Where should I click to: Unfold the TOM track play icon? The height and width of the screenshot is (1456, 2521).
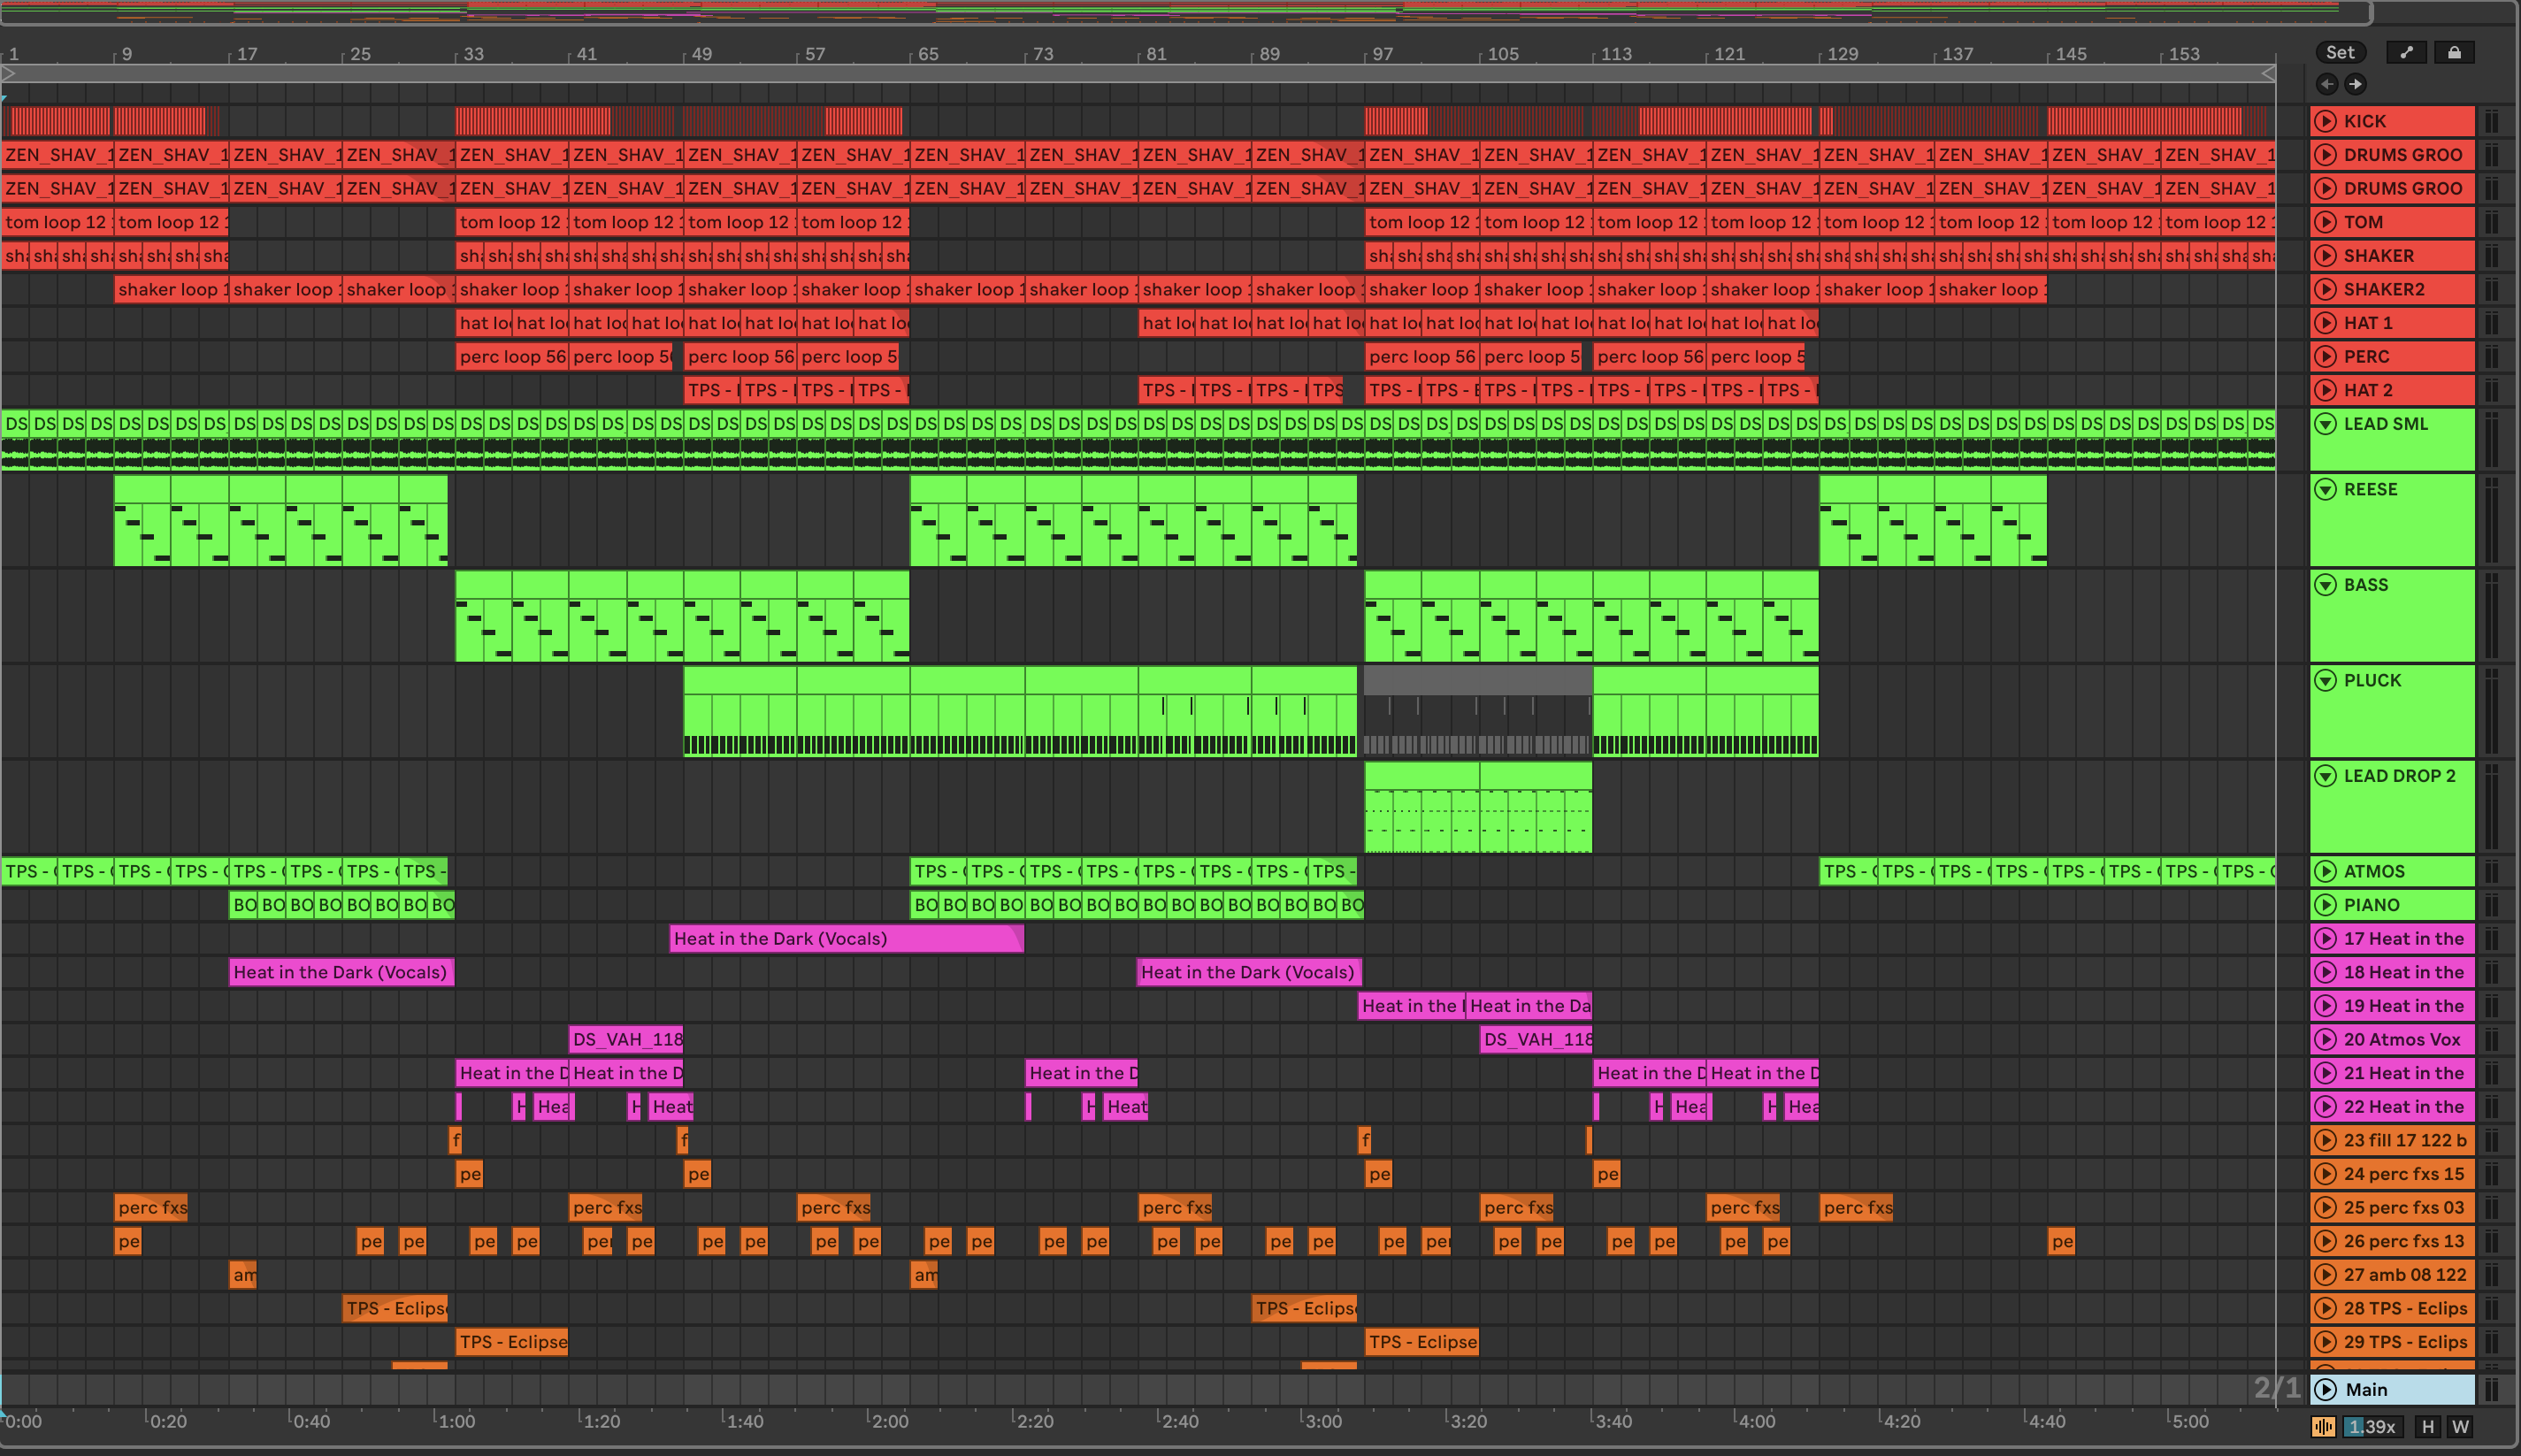click(x=2326, y=222)
